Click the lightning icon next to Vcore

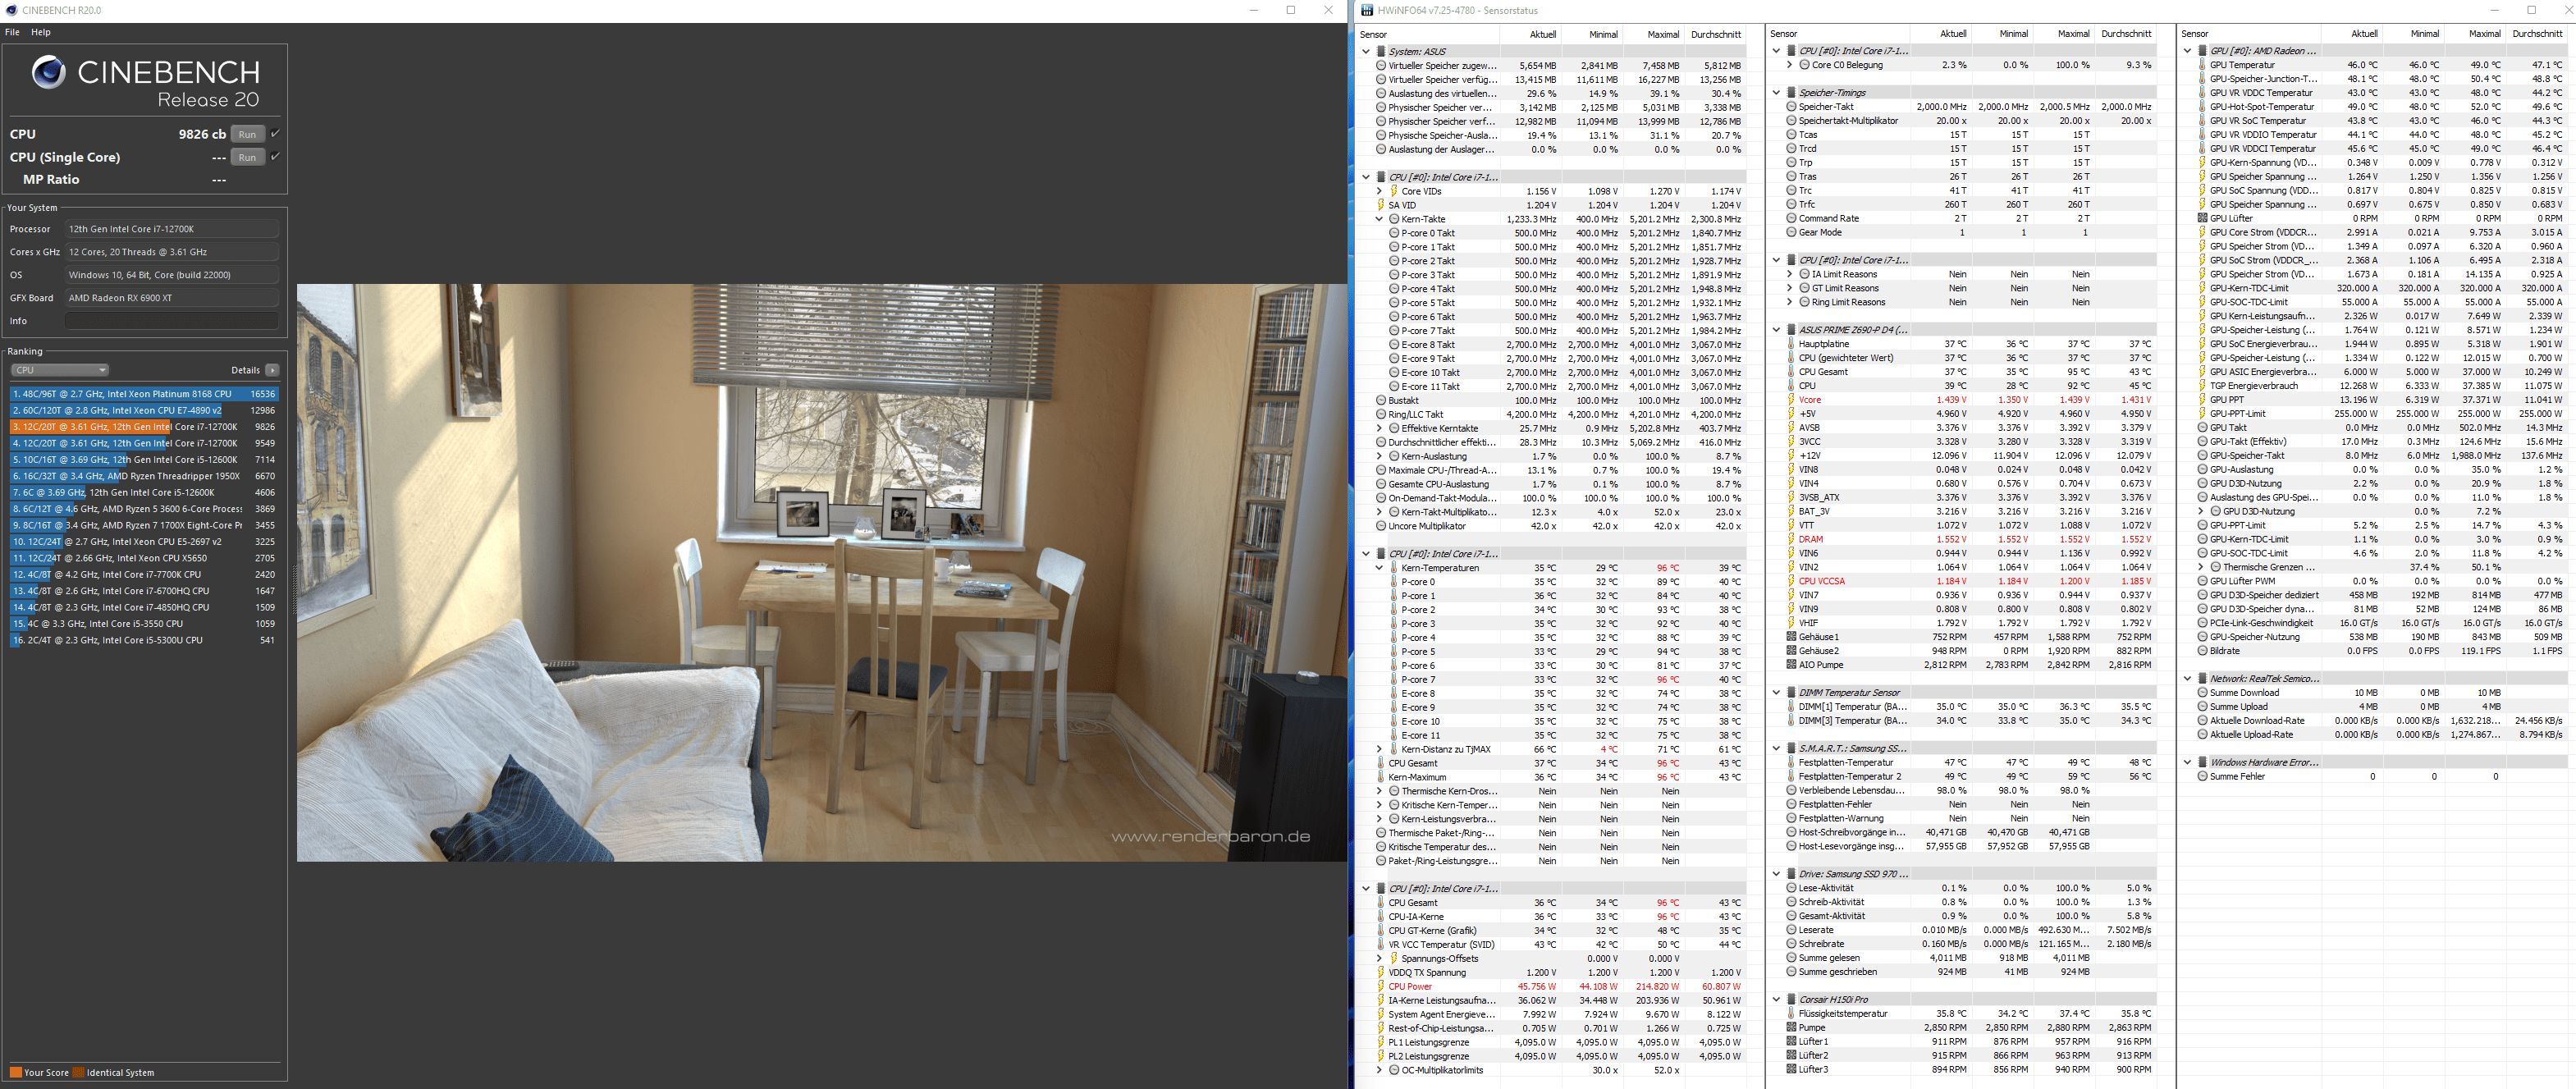pyautogui.click(x=1791, y=400)
